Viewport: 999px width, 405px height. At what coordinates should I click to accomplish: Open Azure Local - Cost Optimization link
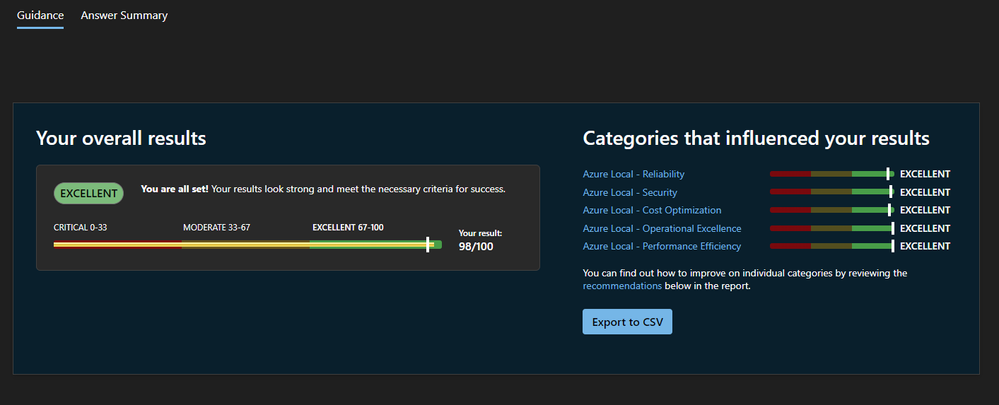pyautogui.click(x=652, y=210)
